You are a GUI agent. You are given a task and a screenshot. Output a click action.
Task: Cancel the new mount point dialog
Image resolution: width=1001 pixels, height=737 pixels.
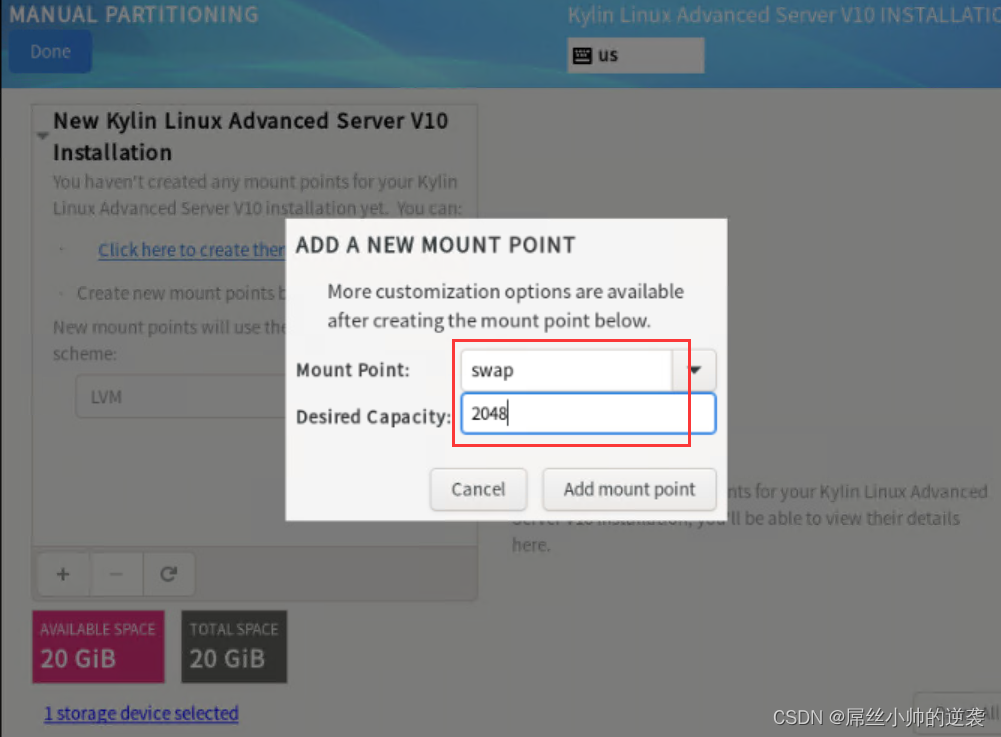pos(478,489)
